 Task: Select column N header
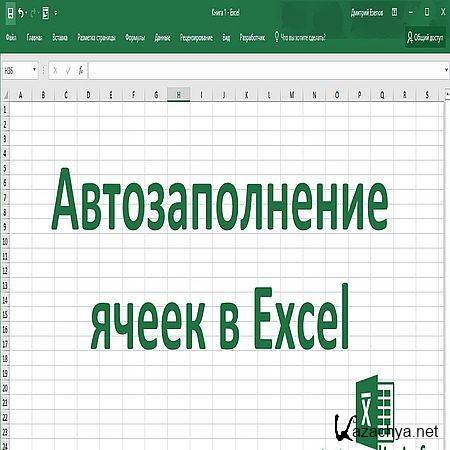[314, 95]
